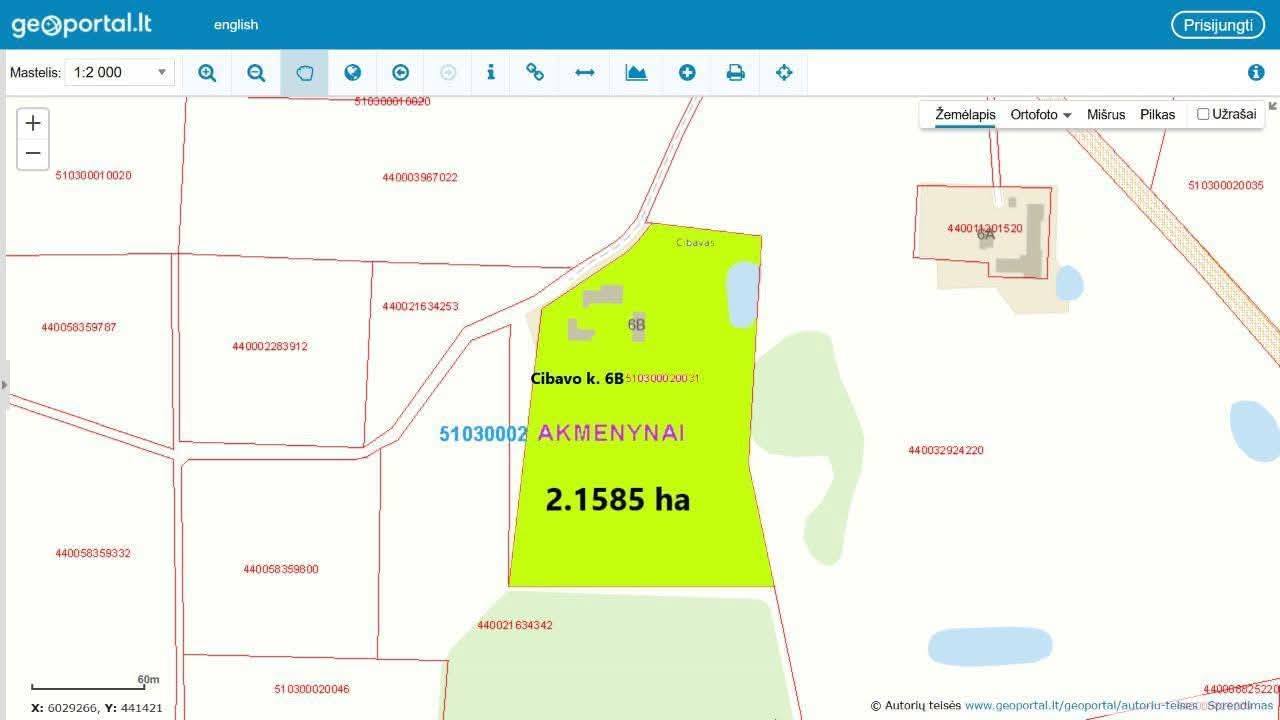The width and height of the screenshot is (1280, 720).
Task: Expand the collapsed left side panel
Action: [3, 385]
